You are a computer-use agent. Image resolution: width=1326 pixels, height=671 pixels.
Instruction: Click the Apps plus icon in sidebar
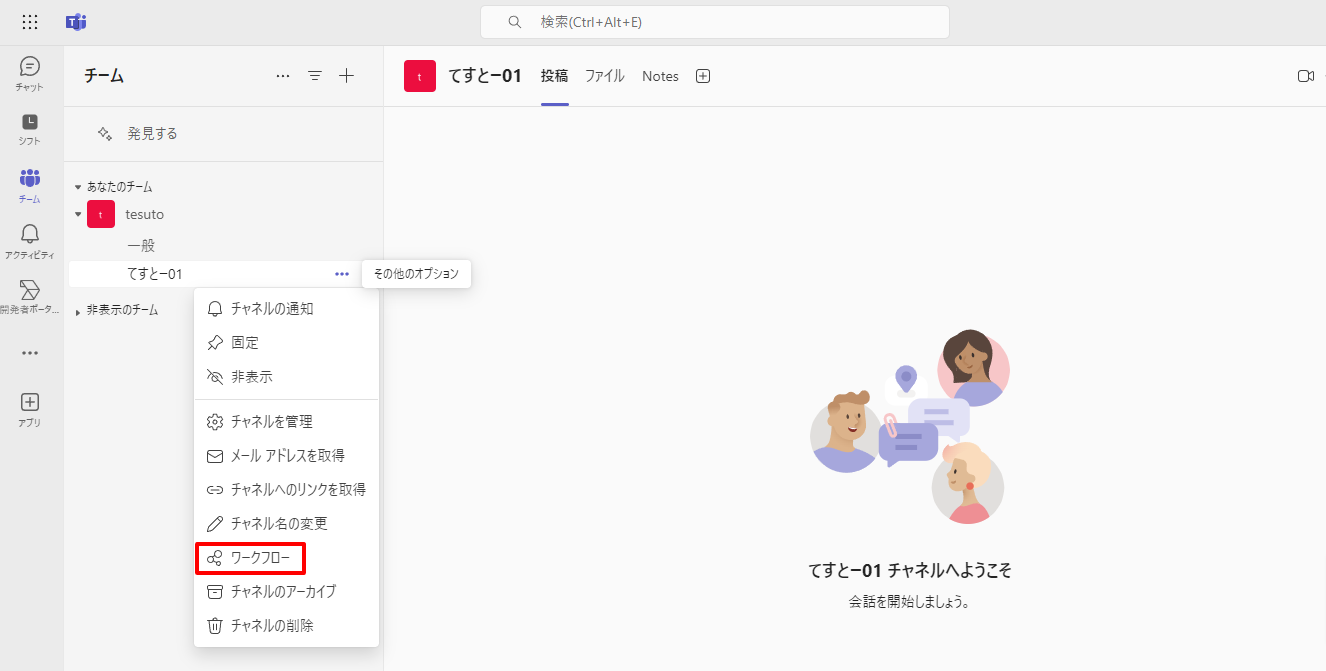pos(30,408)
